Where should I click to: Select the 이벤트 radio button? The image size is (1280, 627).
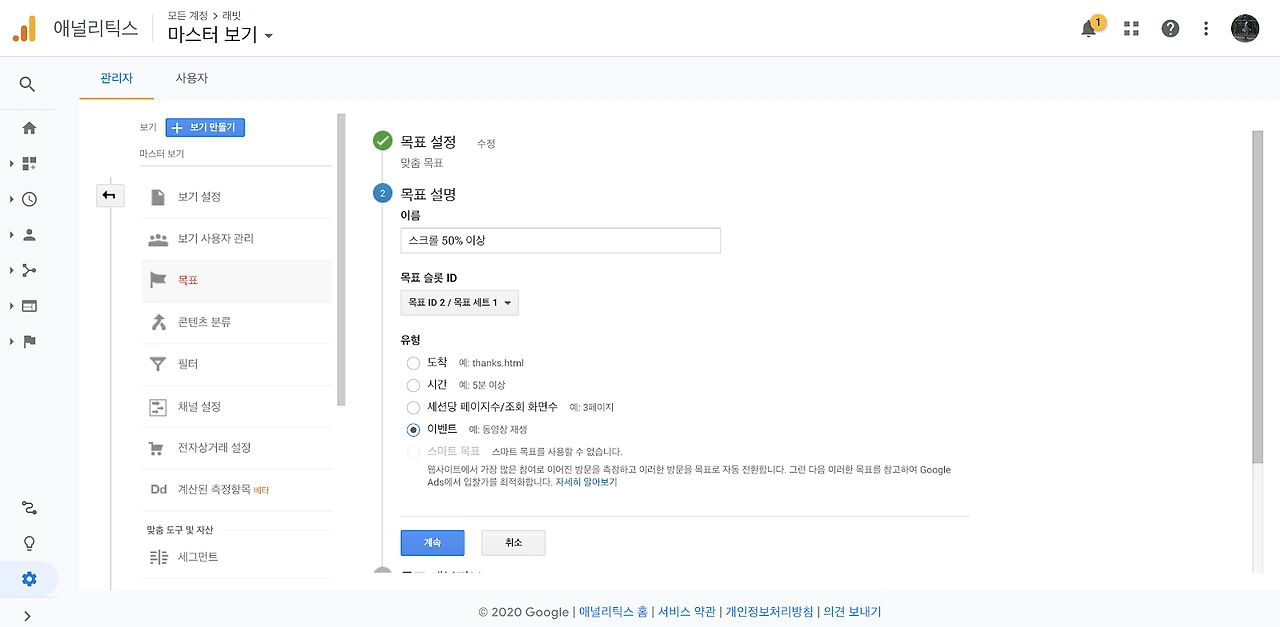(413, 430)
